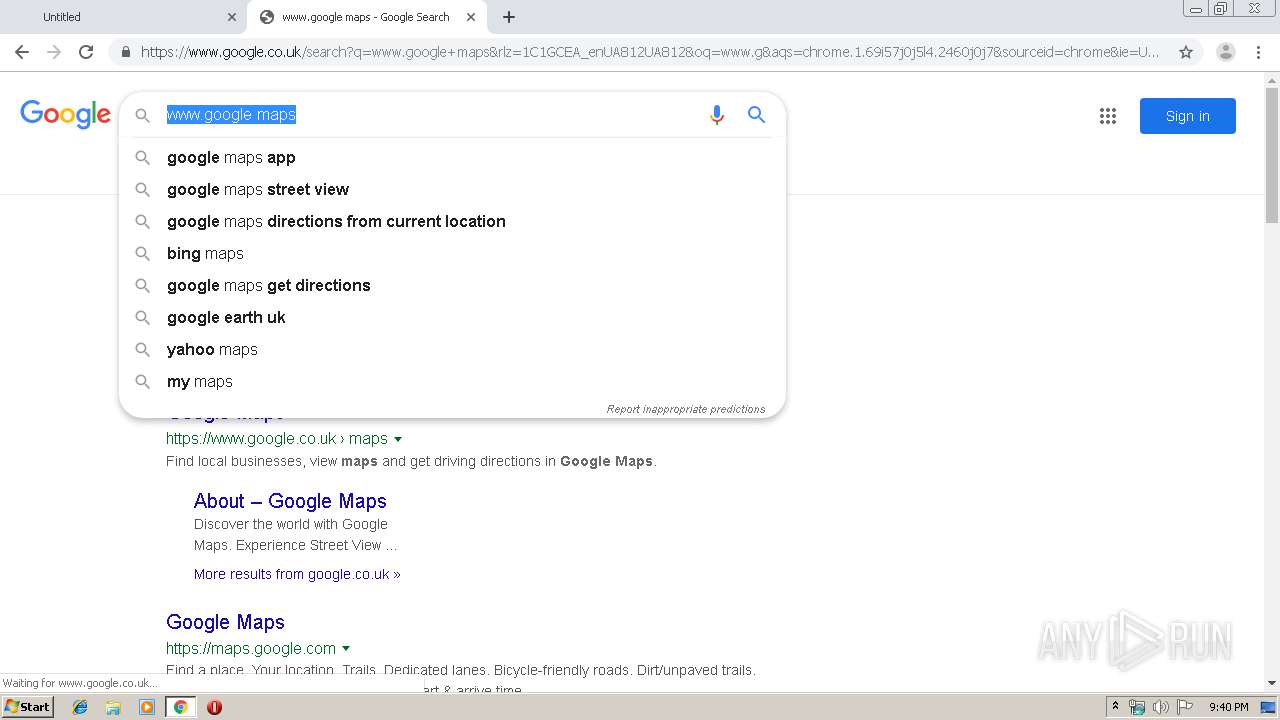
Task: Click the browser forward arrow
Action: tap(54, 52)
